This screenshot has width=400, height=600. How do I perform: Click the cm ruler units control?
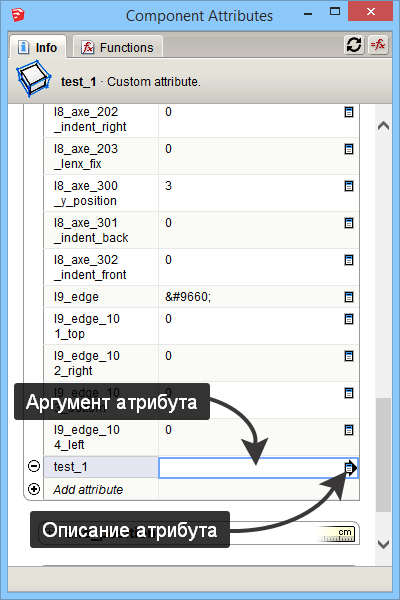coord(337,533)
